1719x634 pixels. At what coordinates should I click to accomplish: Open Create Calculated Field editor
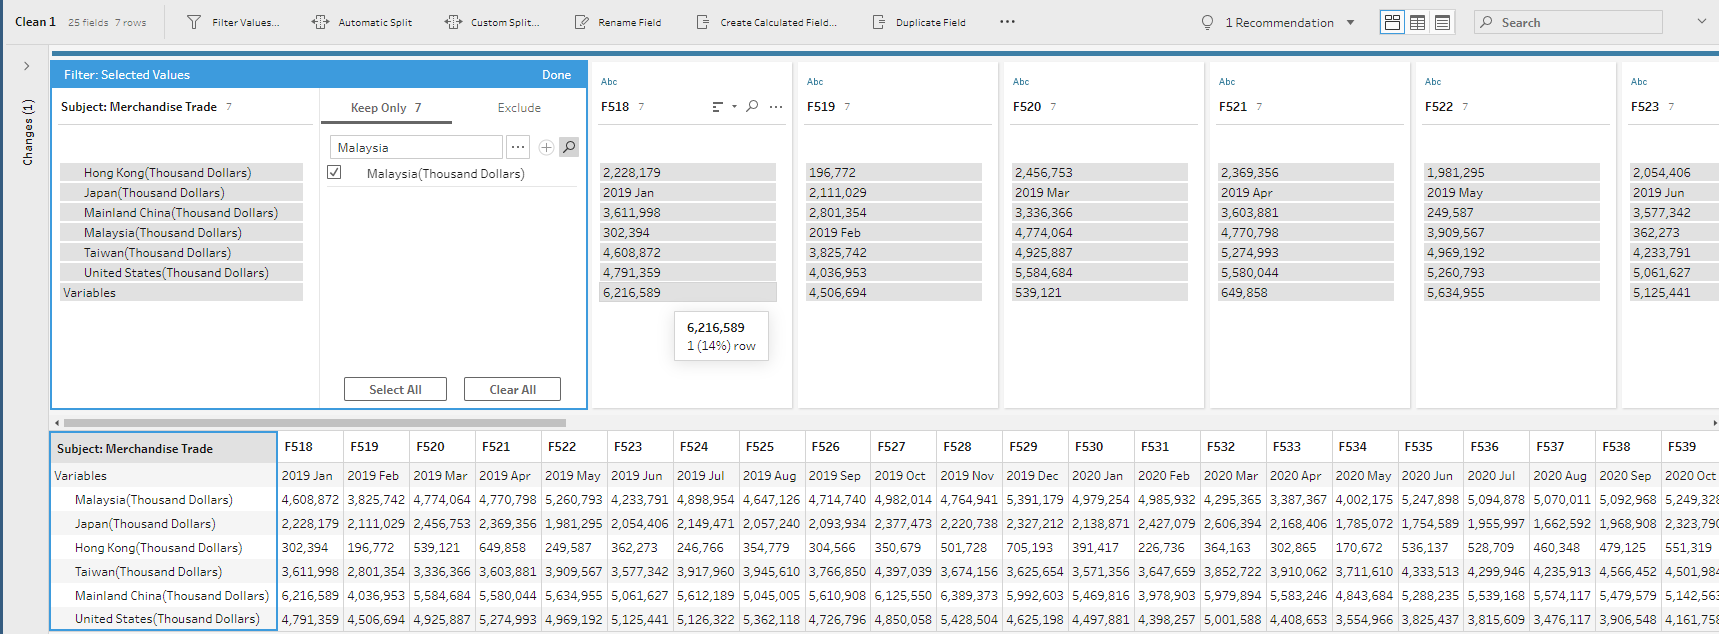(766, 22)
